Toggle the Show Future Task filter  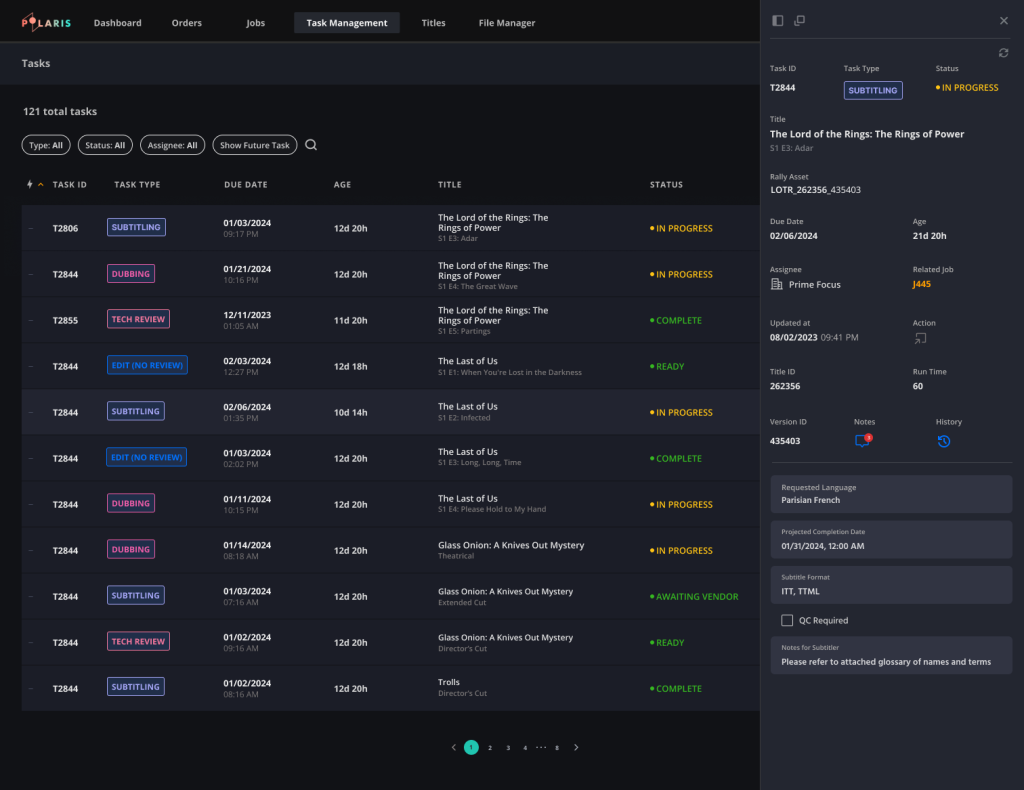(254, 145)
